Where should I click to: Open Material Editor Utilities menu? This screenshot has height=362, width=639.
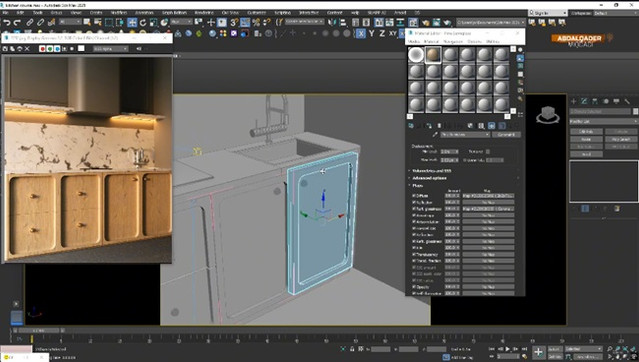pyautogui.click(x=493, y=42)
